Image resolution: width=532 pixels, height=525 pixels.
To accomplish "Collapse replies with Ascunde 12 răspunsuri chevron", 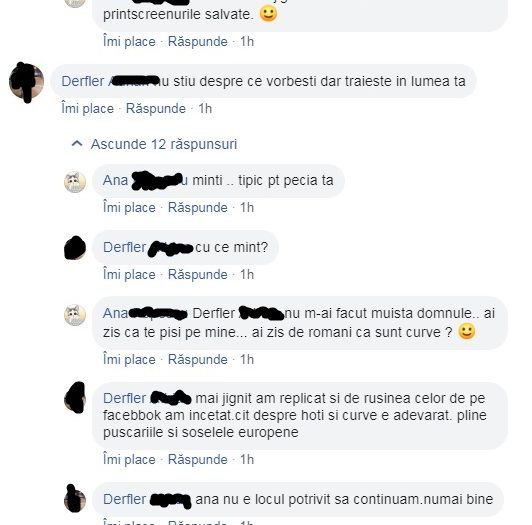I will point(77,144).
